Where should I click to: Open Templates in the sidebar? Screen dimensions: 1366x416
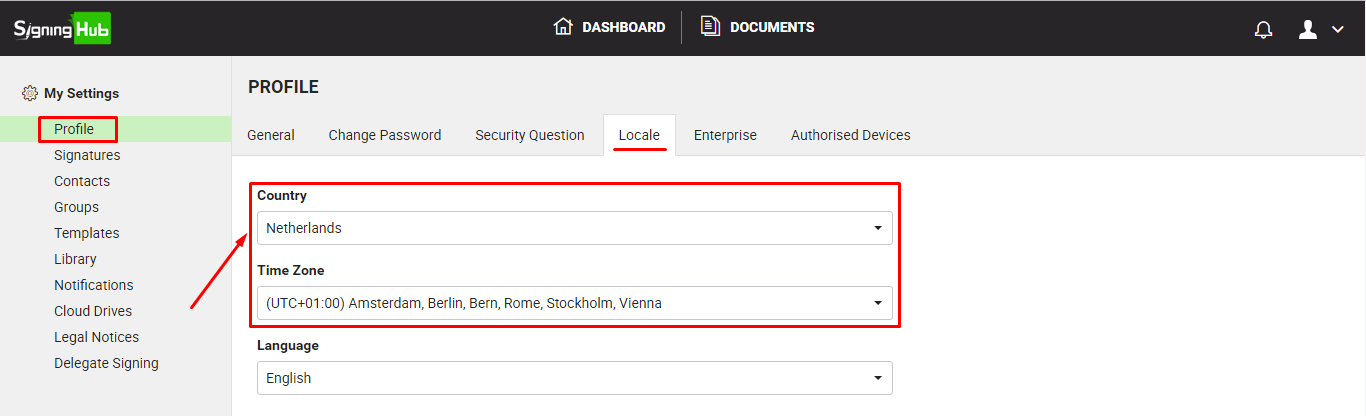click(x=87, y=233)
